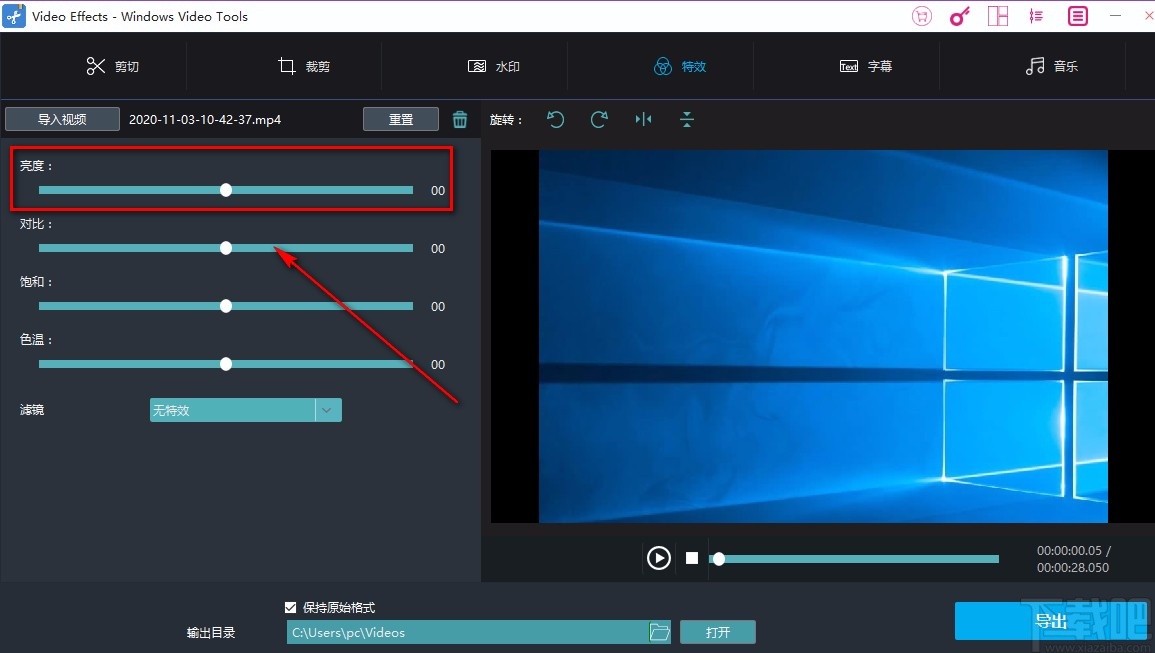Click the key registration icon in titlebar
The image size is (1155, 653).
[959, 16]
